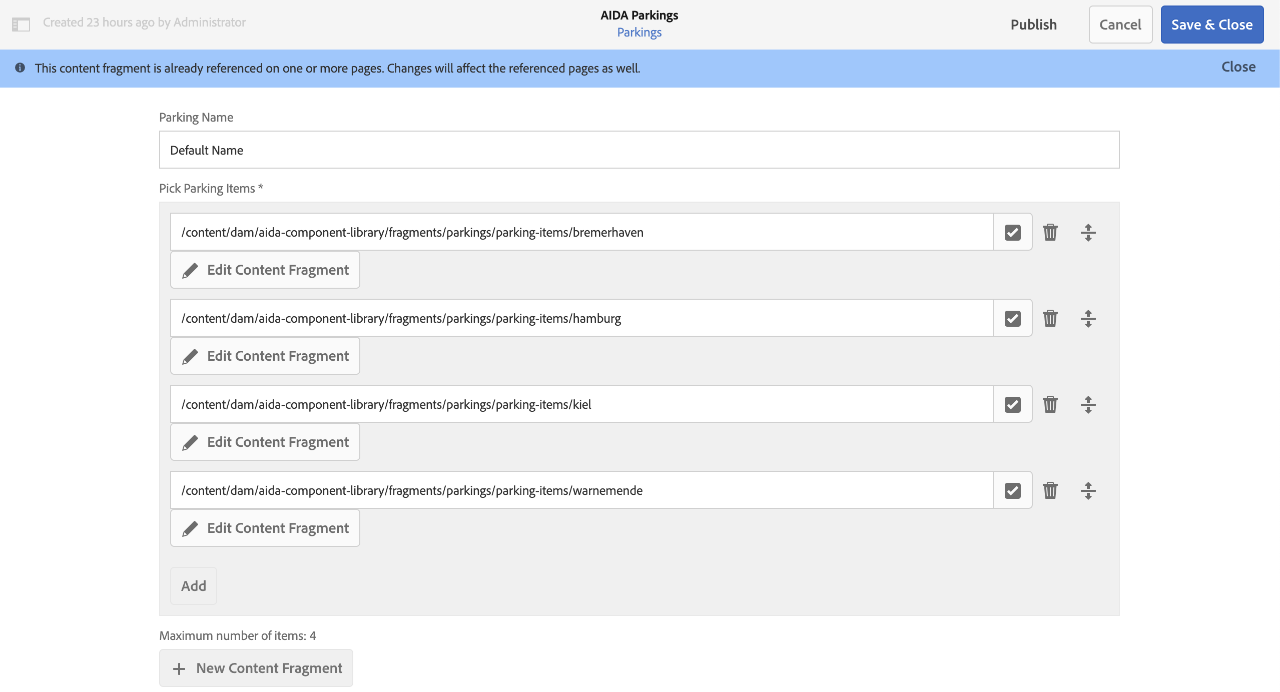Open path picker for warnemende item
The image size is (1280, 692).
click(1013, 490)
